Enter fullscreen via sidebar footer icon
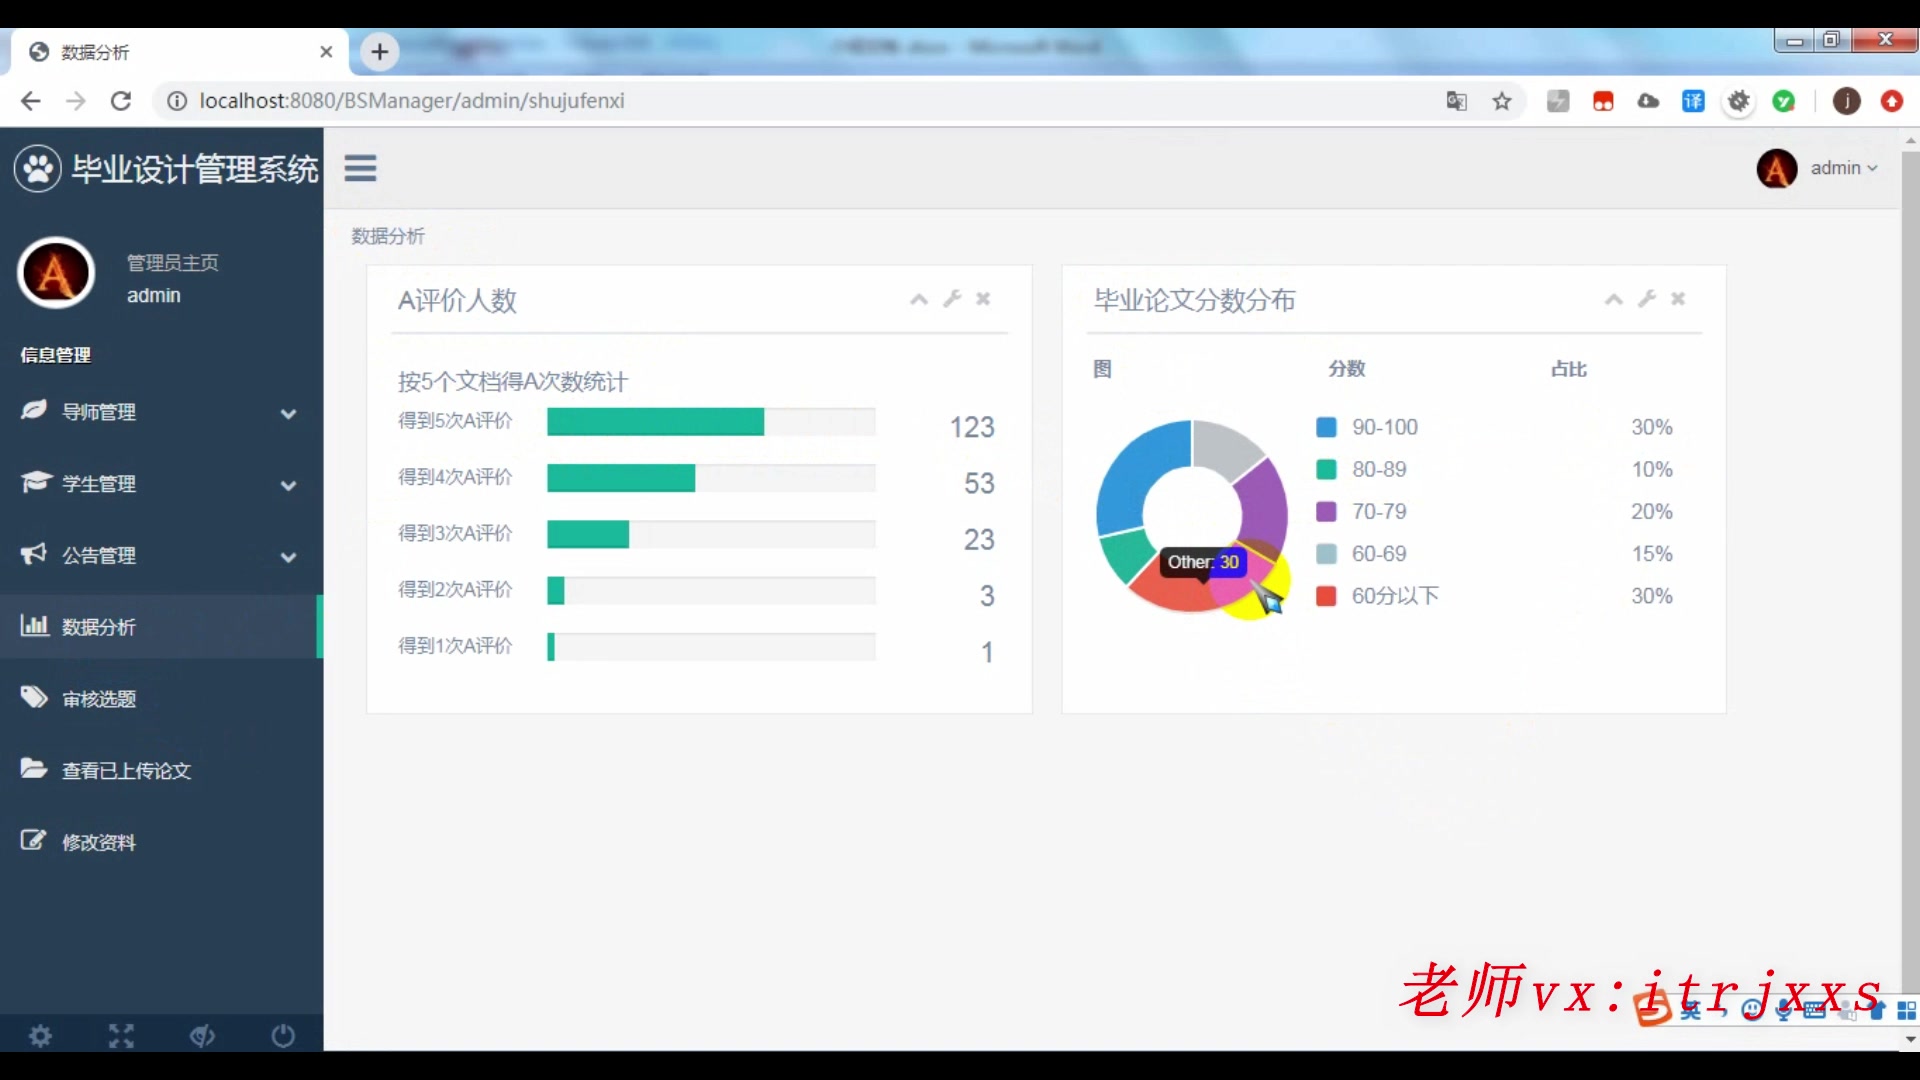This screenshot has height=1080, width=1920. pyautogui.click(x=121, y=1036)
